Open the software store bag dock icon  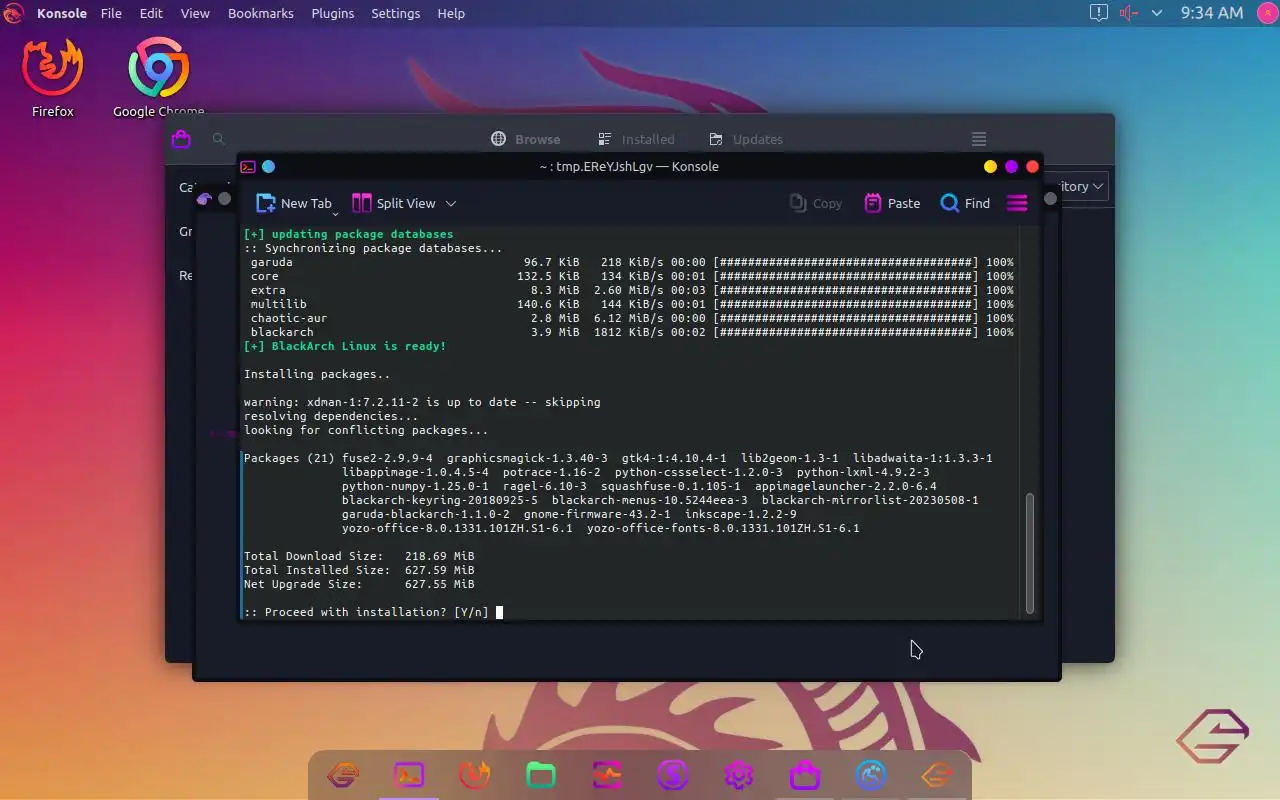[805, 774]
